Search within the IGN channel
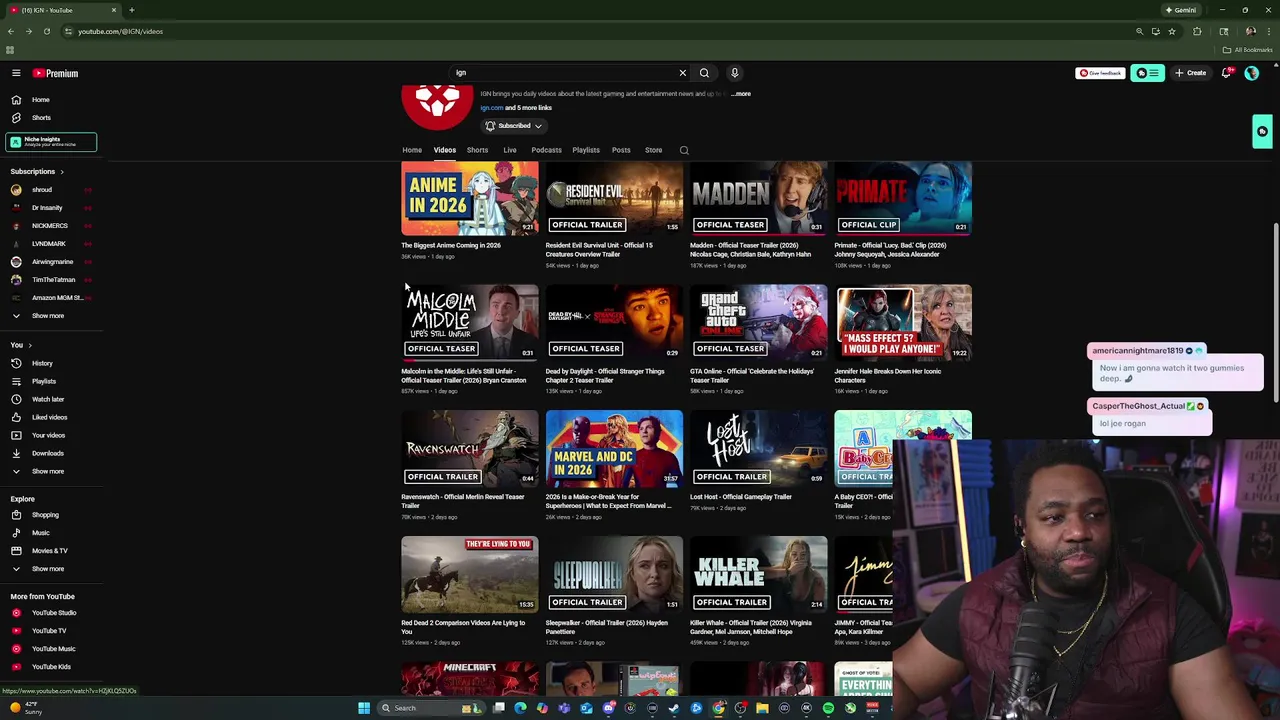This screenshot has width=1280, height=720. click(684, 150)
